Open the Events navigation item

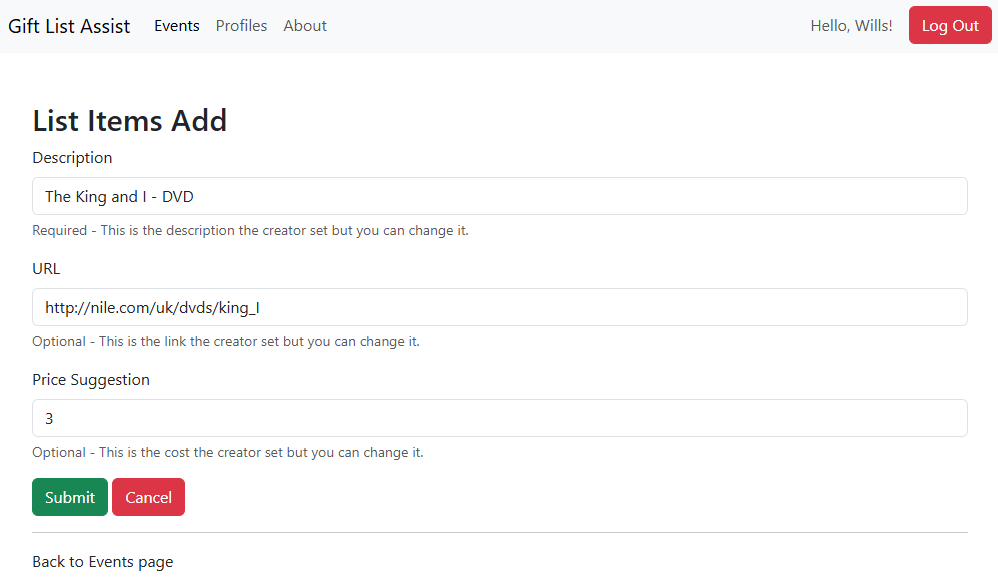(x=177, y=26)
